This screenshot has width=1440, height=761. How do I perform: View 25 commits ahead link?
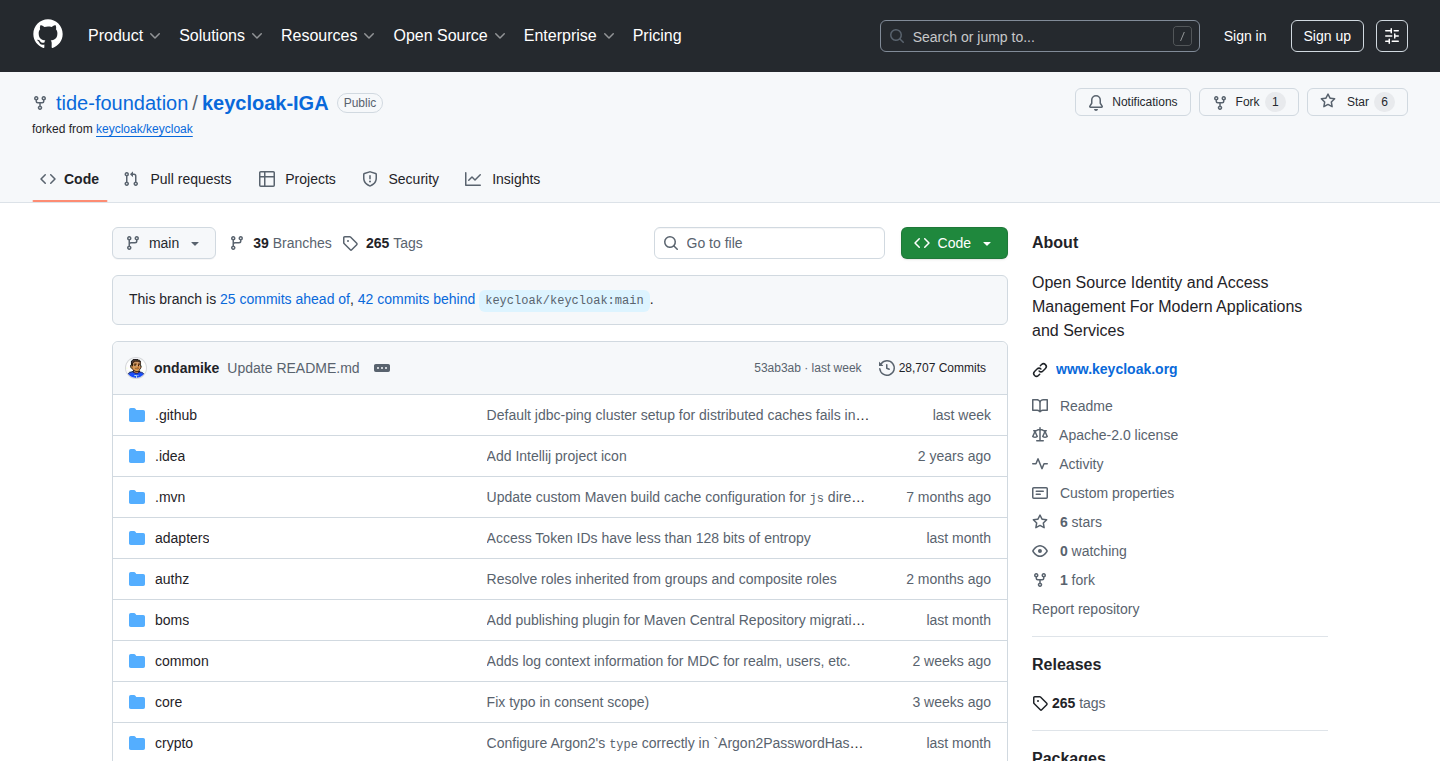[x=285, y=299]
